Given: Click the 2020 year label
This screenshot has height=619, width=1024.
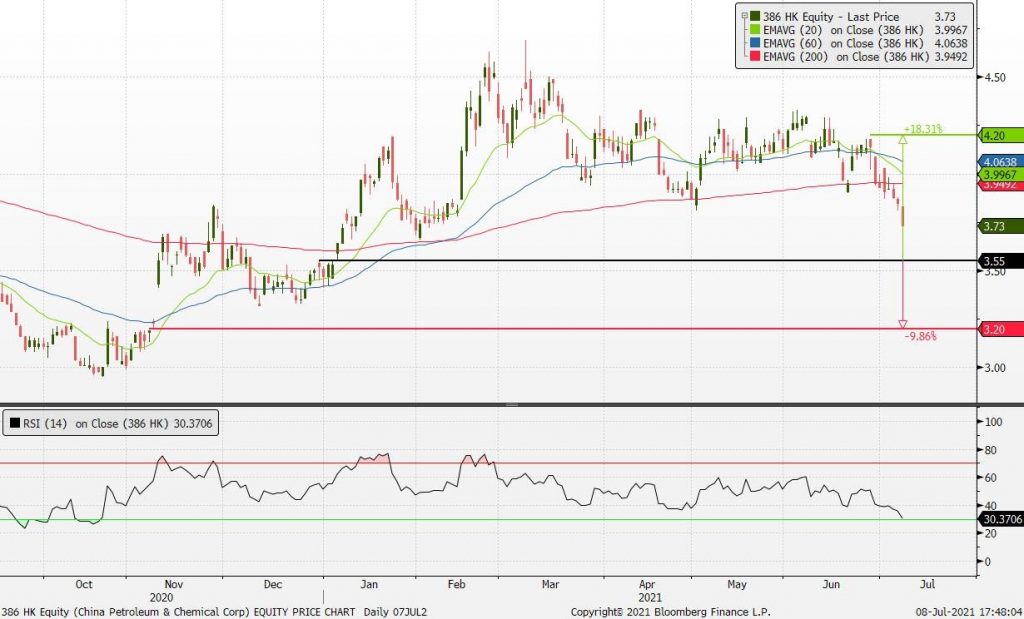Looking at the screenshot, I should tap(162, 597).
